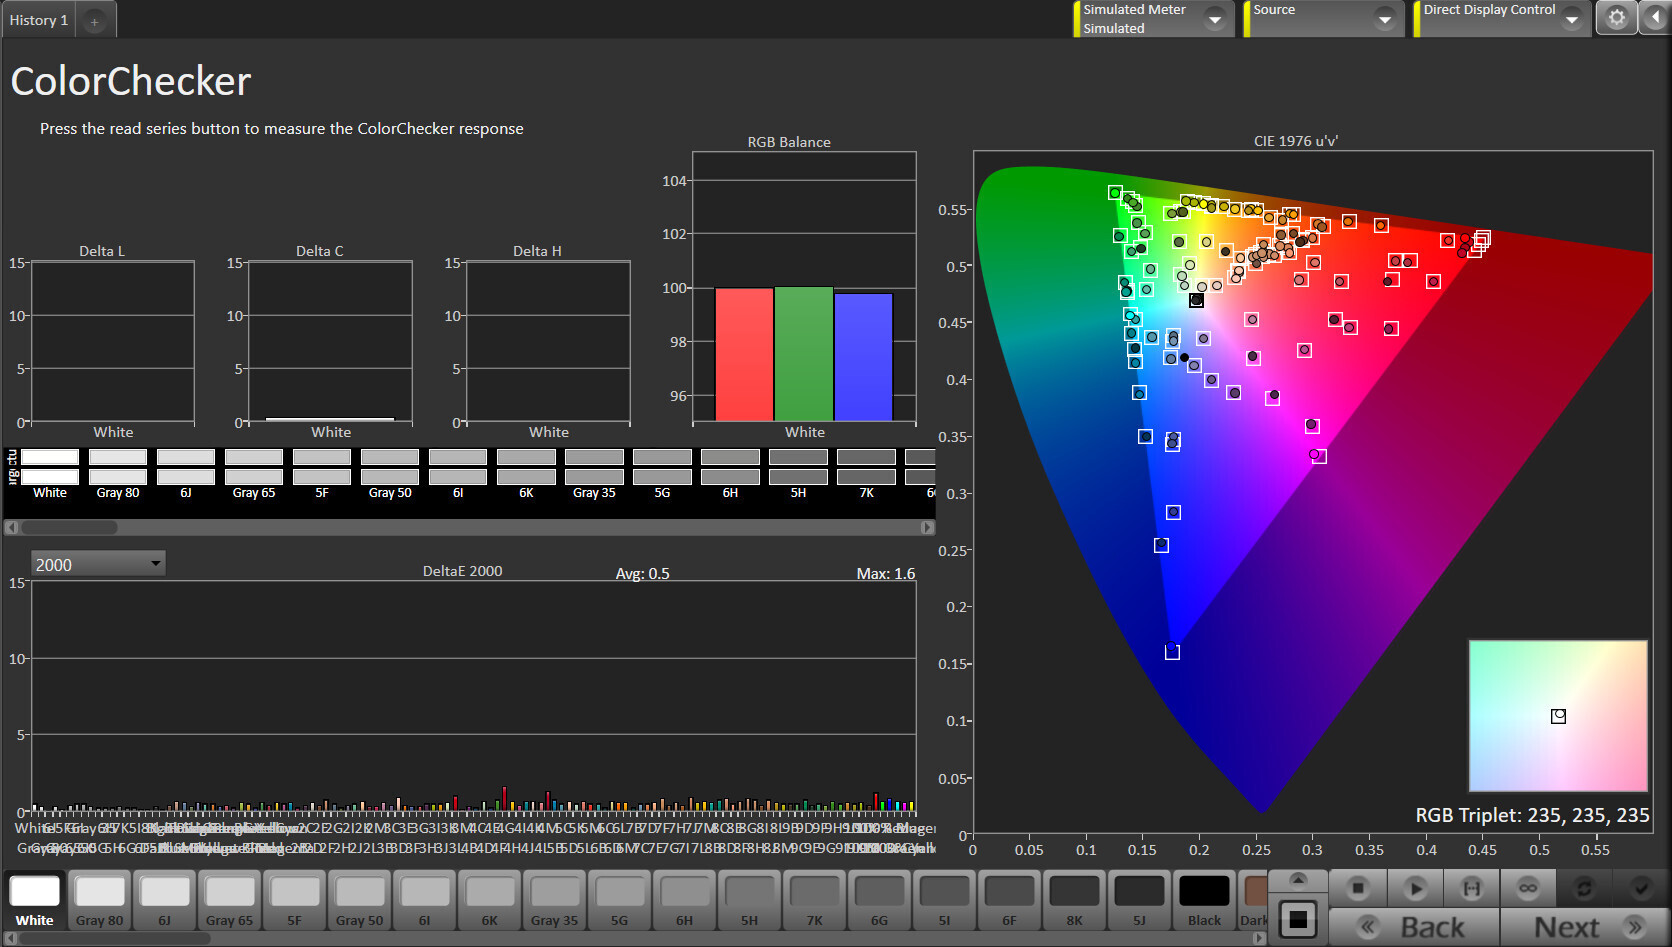
Task: Click the stop measurement icon
Action: coord(1357,887)
